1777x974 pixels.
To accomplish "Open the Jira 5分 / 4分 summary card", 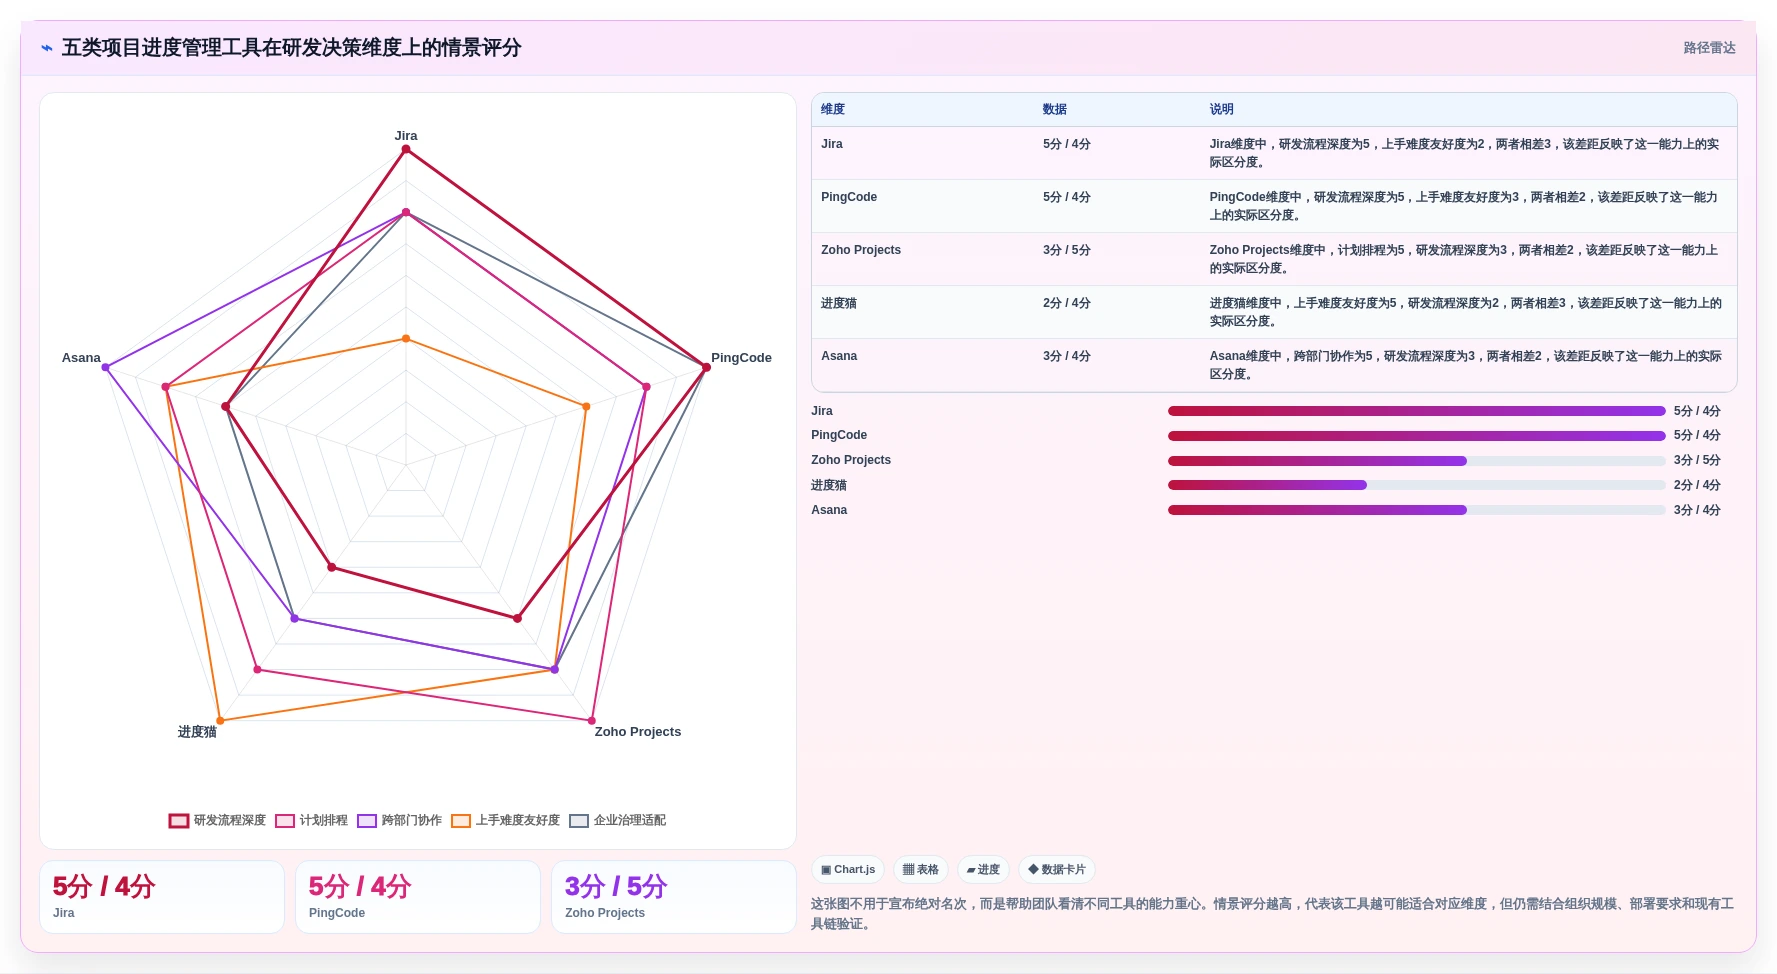I will [x=162, y=897].
